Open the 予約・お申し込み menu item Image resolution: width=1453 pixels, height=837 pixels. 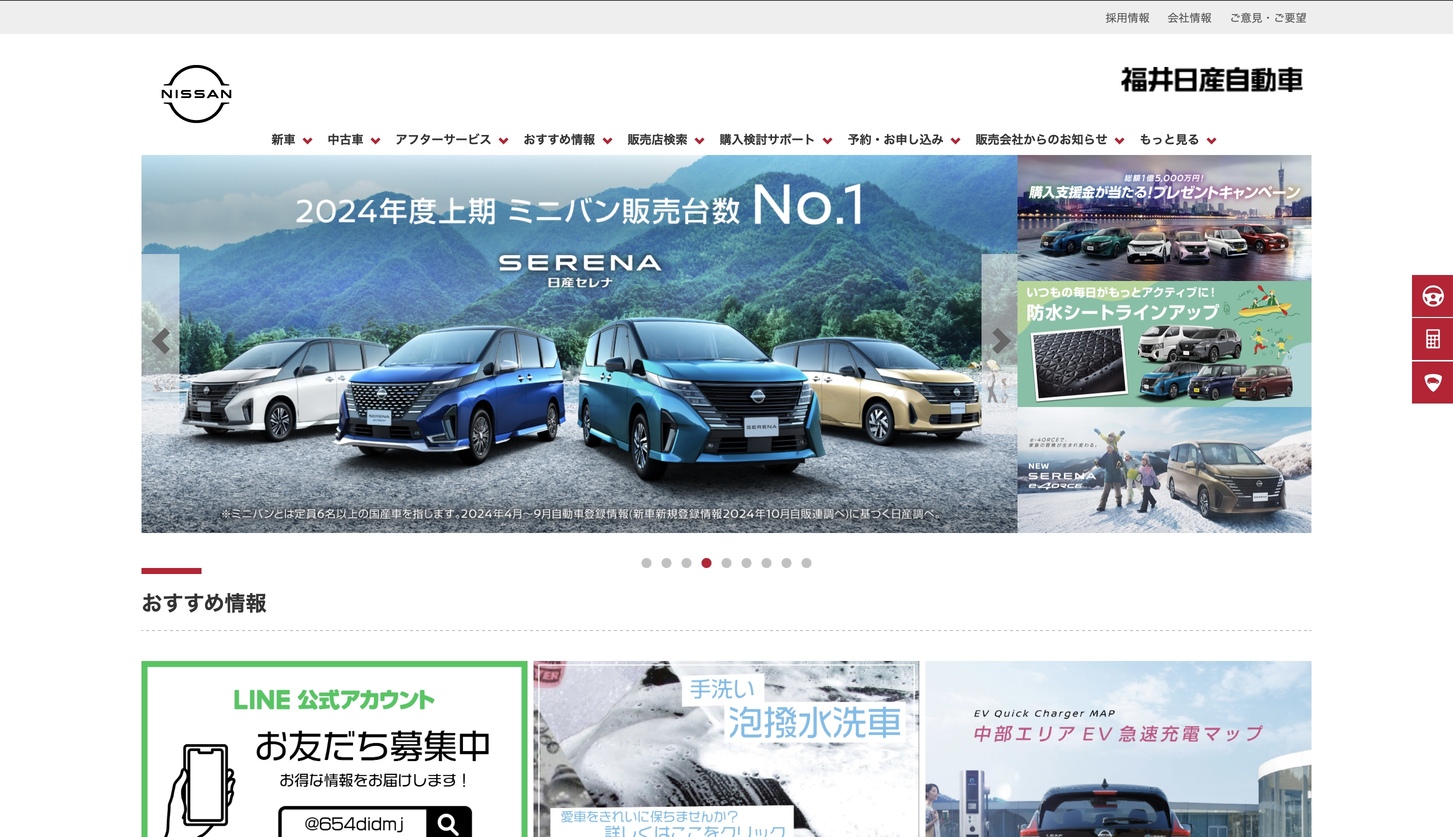pyautogui.click(x=895, y=140)
